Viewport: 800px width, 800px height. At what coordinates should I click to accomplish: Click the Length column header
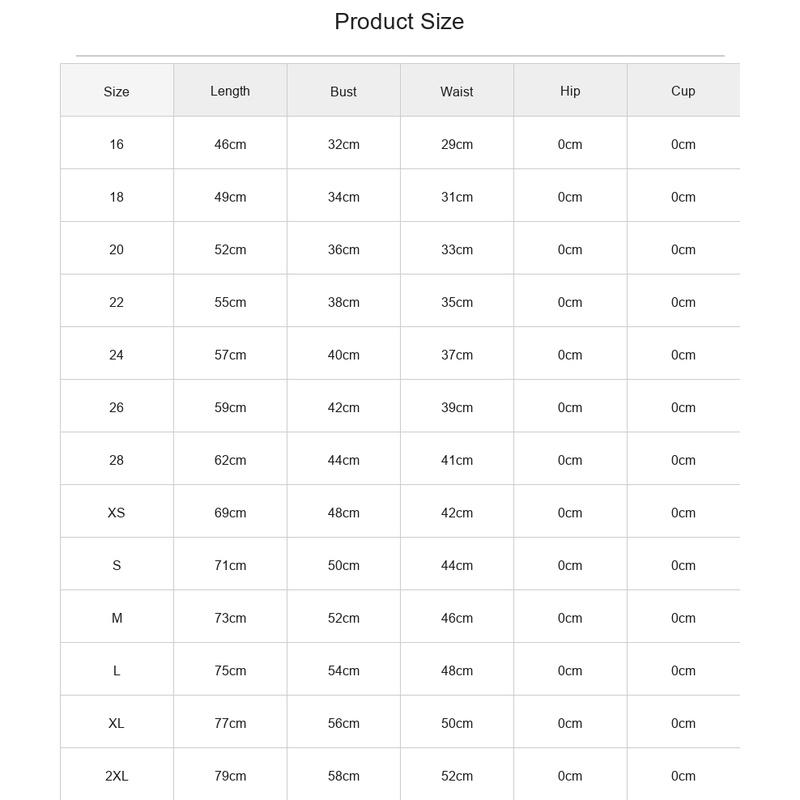(x=230, y=91)
